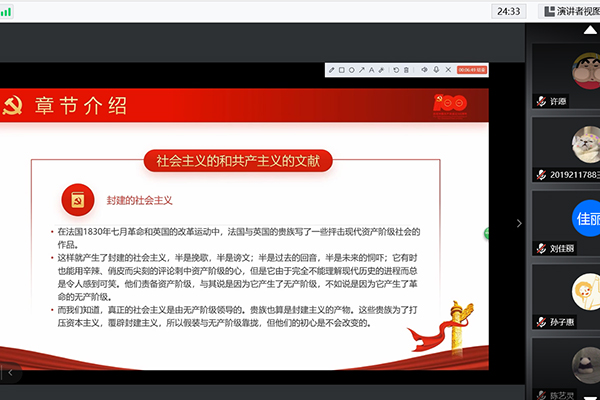The width and height of the screenshot is (600, 400).
Task: Select the text annotation tool
Action: click(371, 70)
